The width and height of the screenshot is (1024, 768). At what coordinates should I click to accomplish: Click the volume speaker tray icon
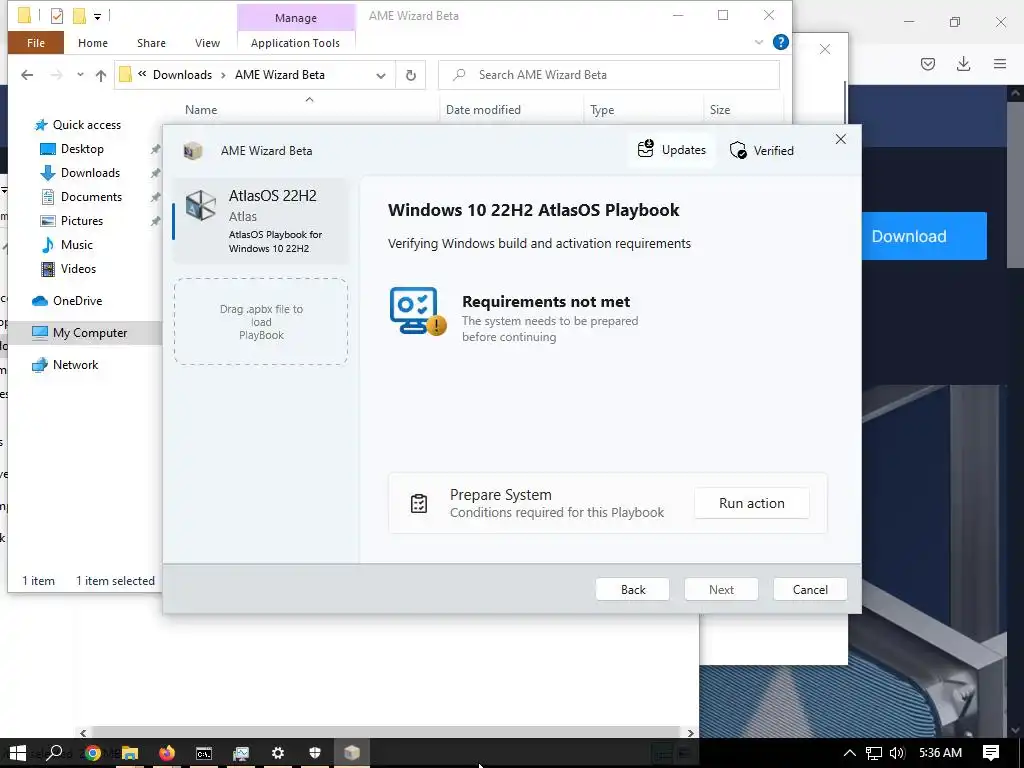pos(897,753)
